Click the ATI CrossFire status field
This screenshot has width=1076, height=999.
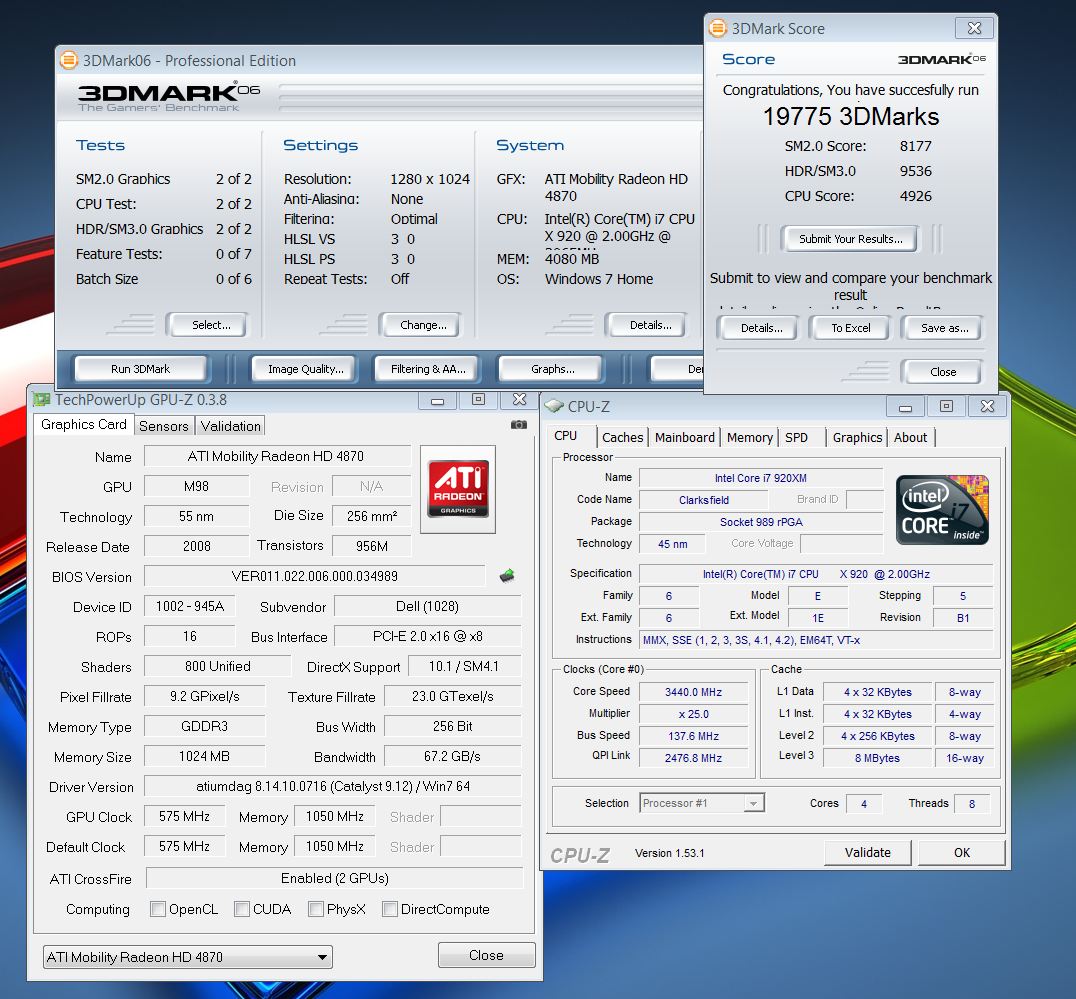tap(334, 878)
